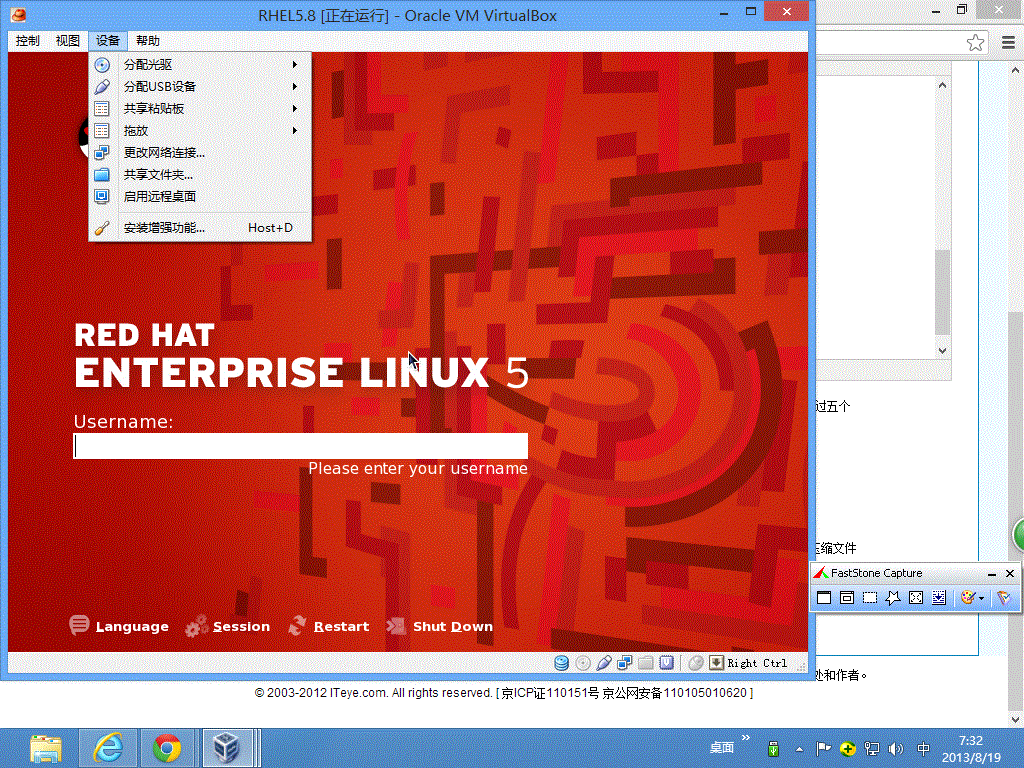Expand the 分配光驱 submenu arrow
Screen dimensions: 1024x768
295,65
